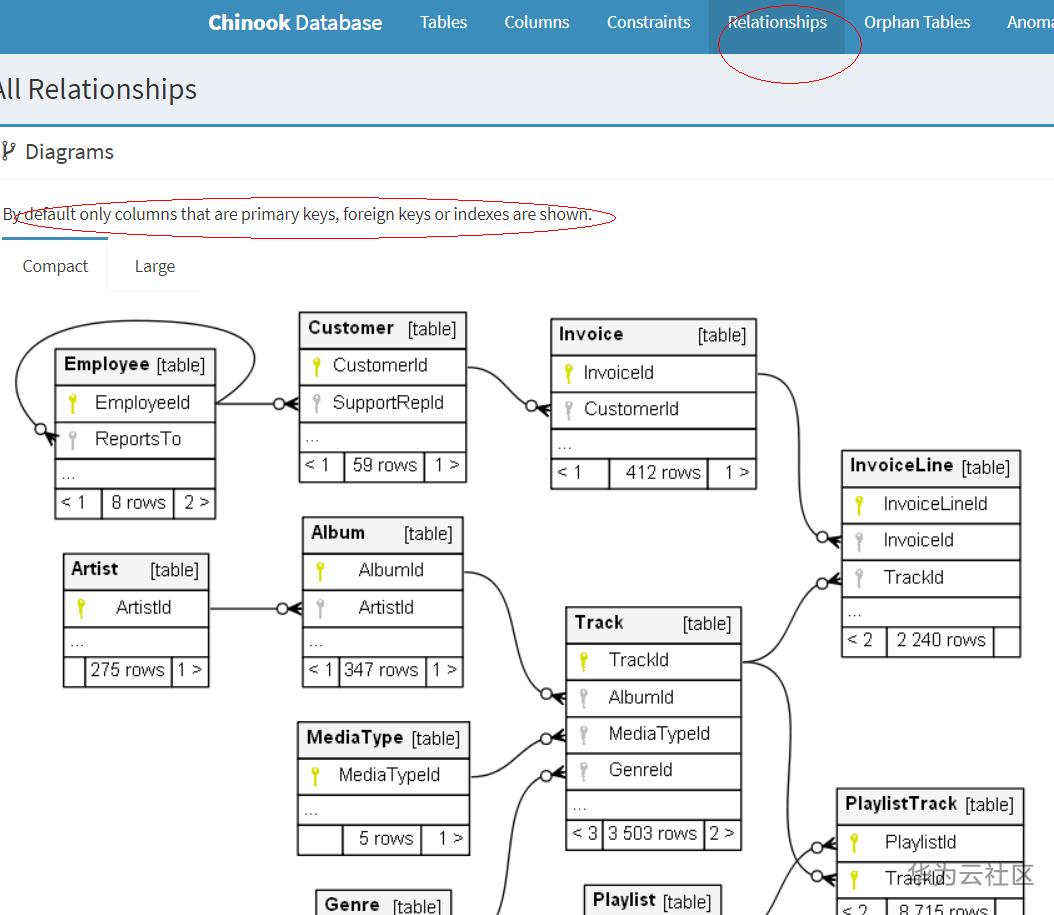The width and height of the screenshot is (1054, 915).
Task: Click the InvoiceLineId column text
Action: tap(935, 504)
